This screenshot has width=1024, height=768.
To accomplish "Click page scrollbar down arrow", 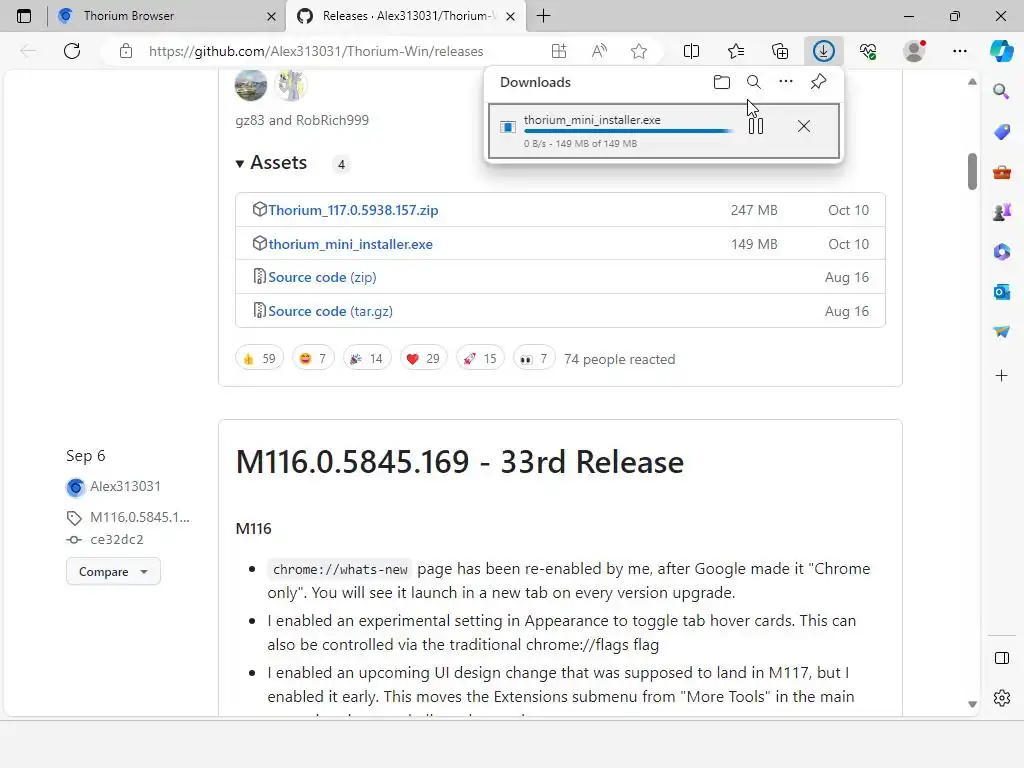I will pos(972,705).
